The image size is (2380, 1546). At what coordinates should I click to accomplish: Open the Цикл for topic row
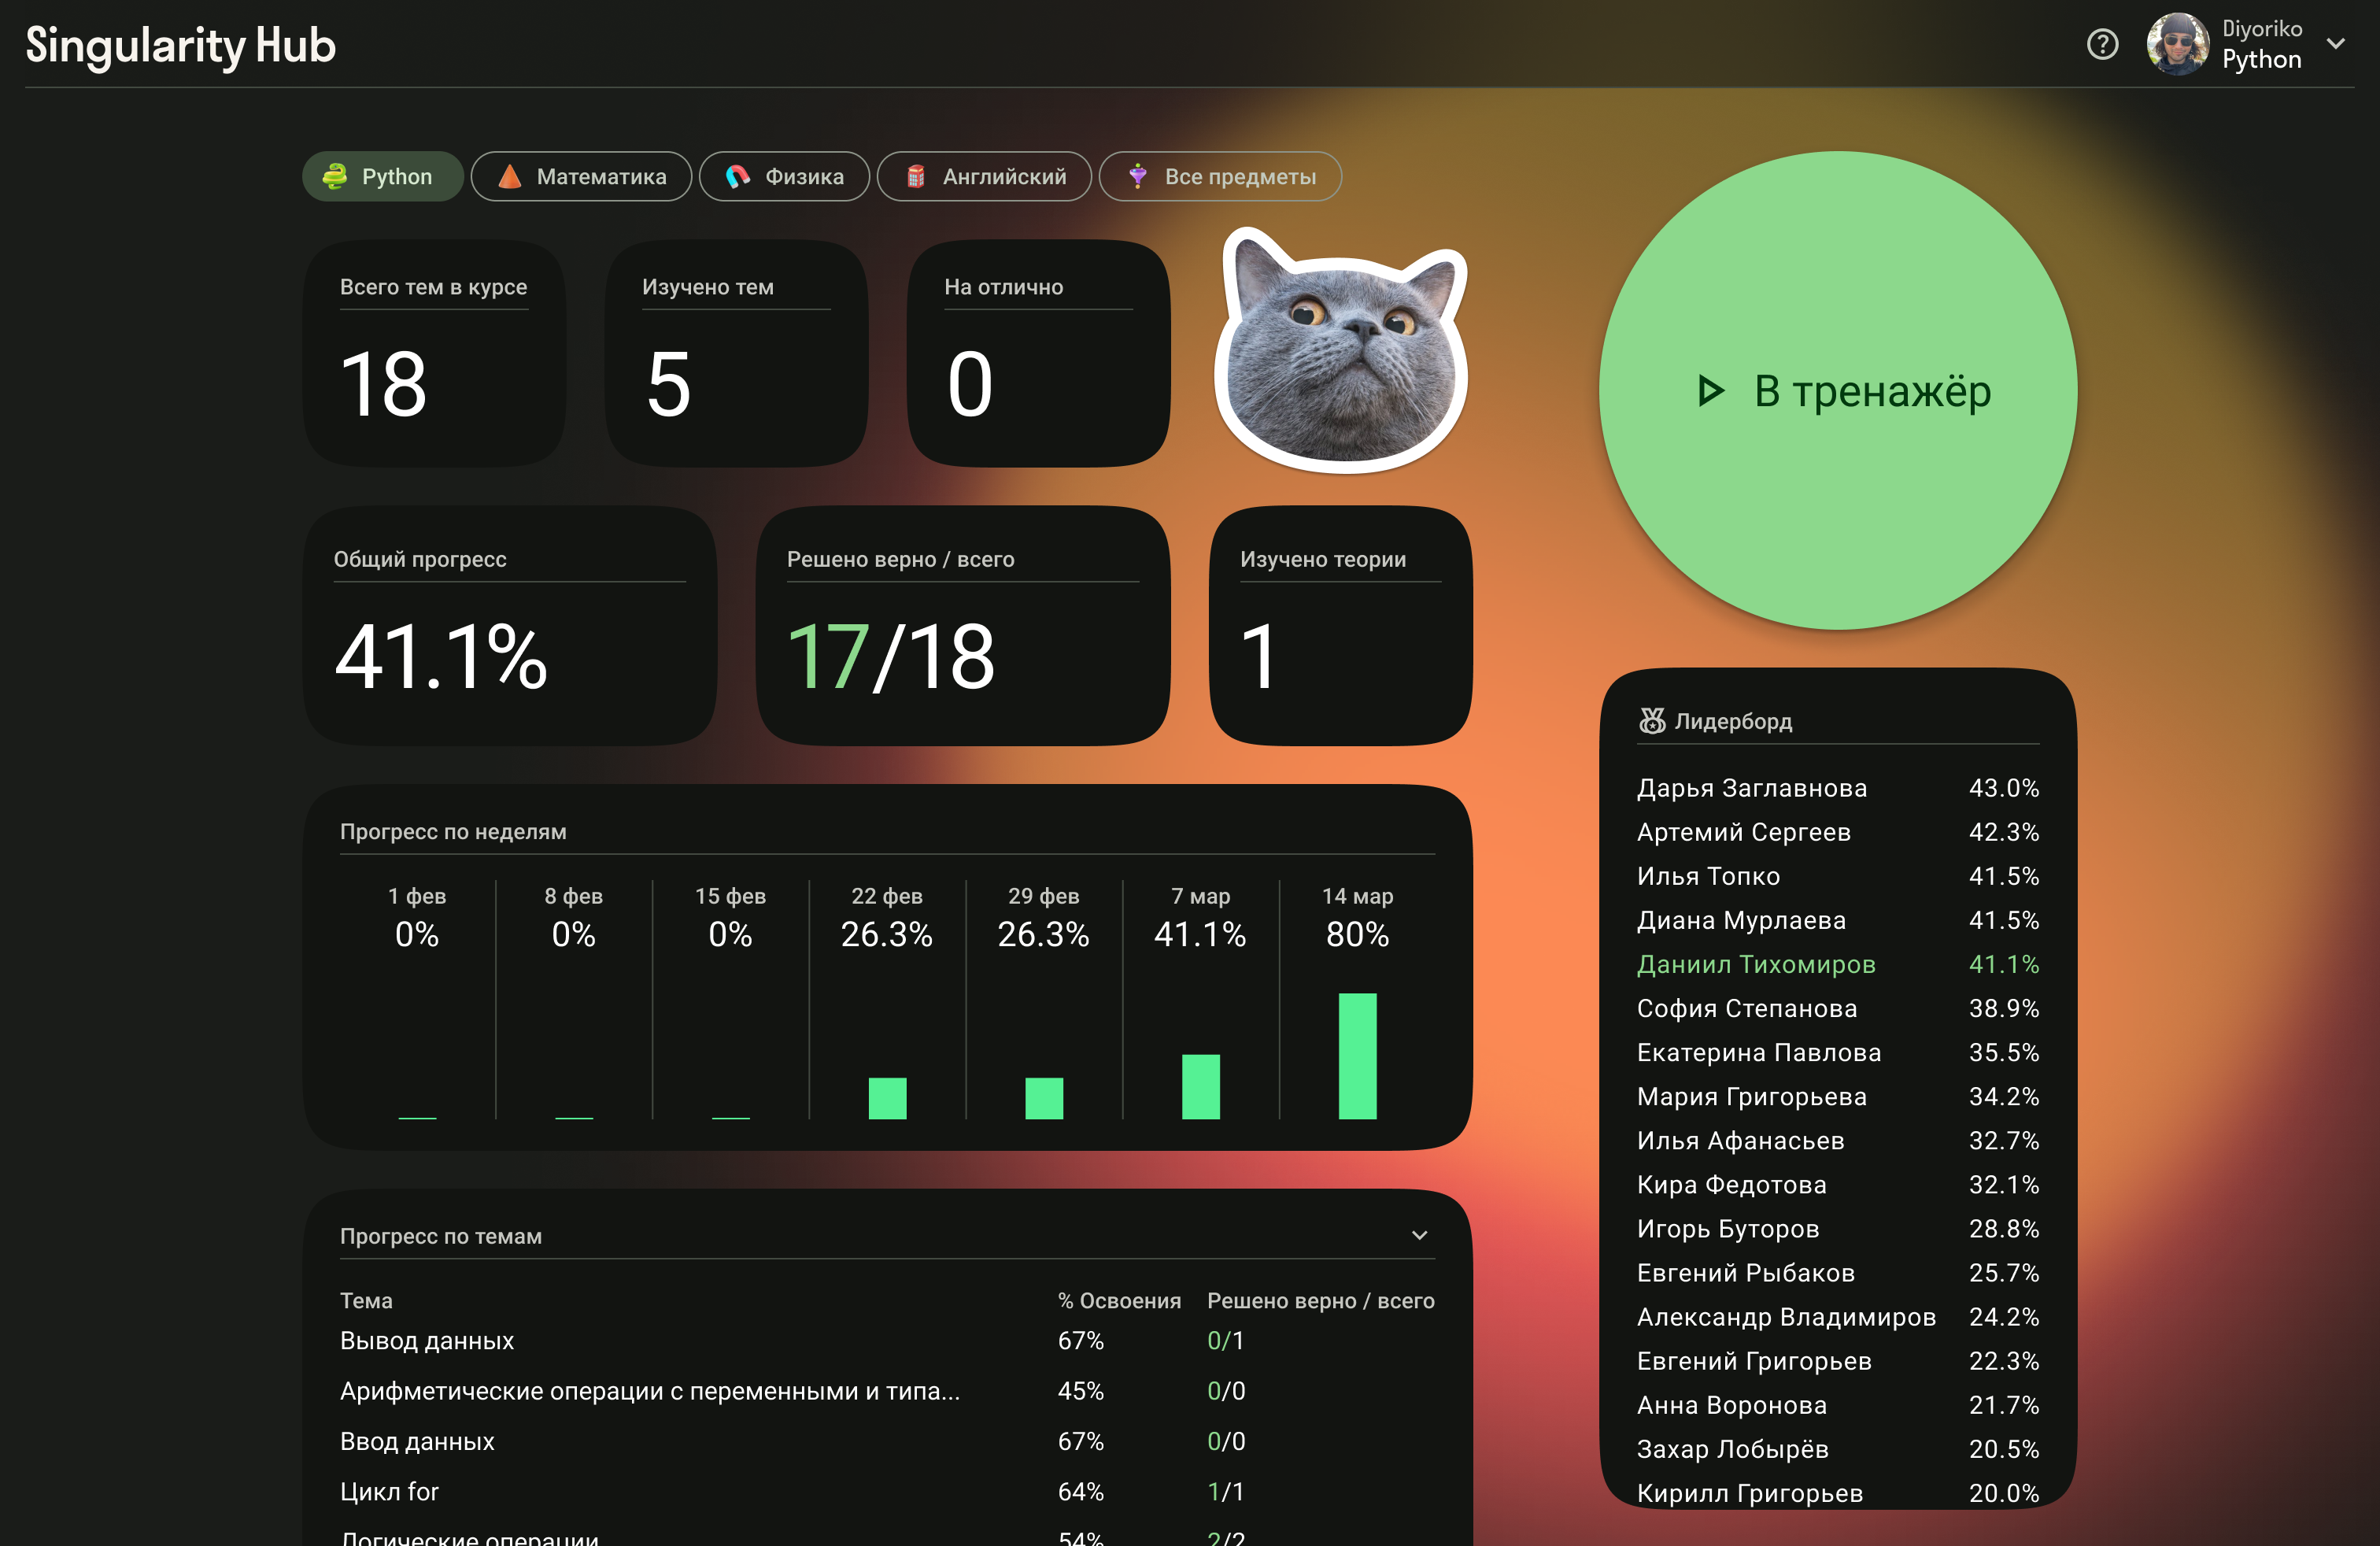tap(389, 1492)
